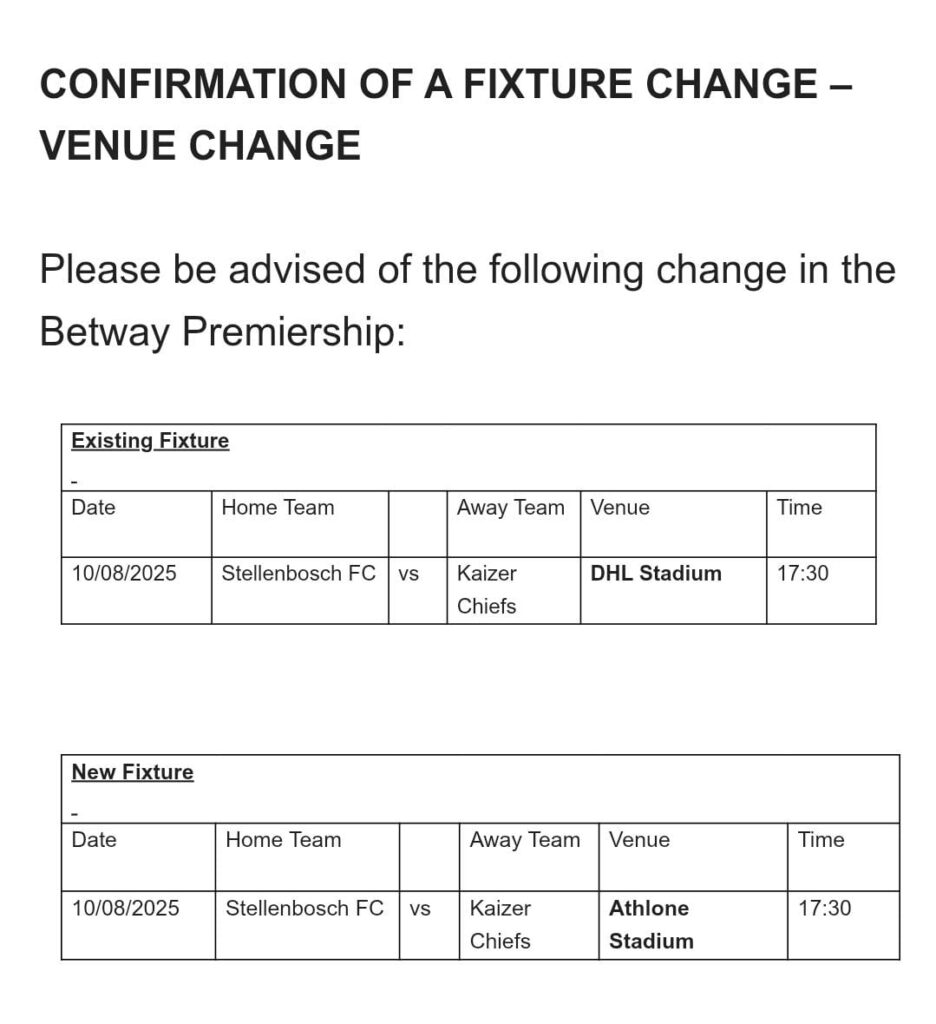Screen dimensions: 936x1024
Task: Click "vs" cell in Existing Fixture table
Action: [x=408, y=574]
